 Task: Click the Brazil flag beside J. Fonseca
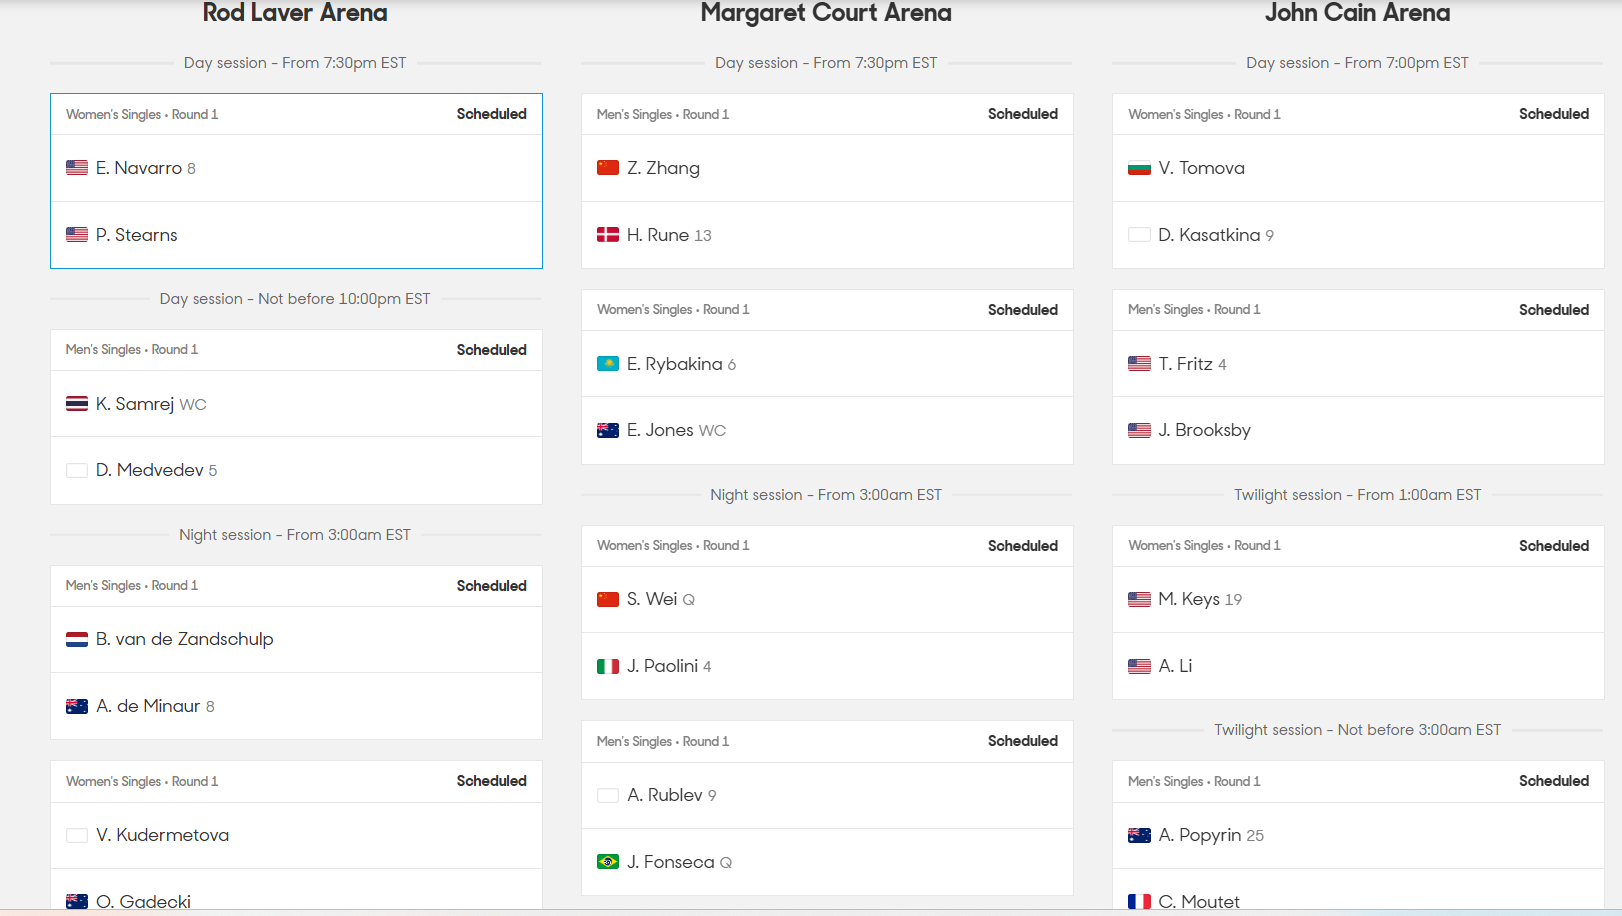(x=608, y=862)
